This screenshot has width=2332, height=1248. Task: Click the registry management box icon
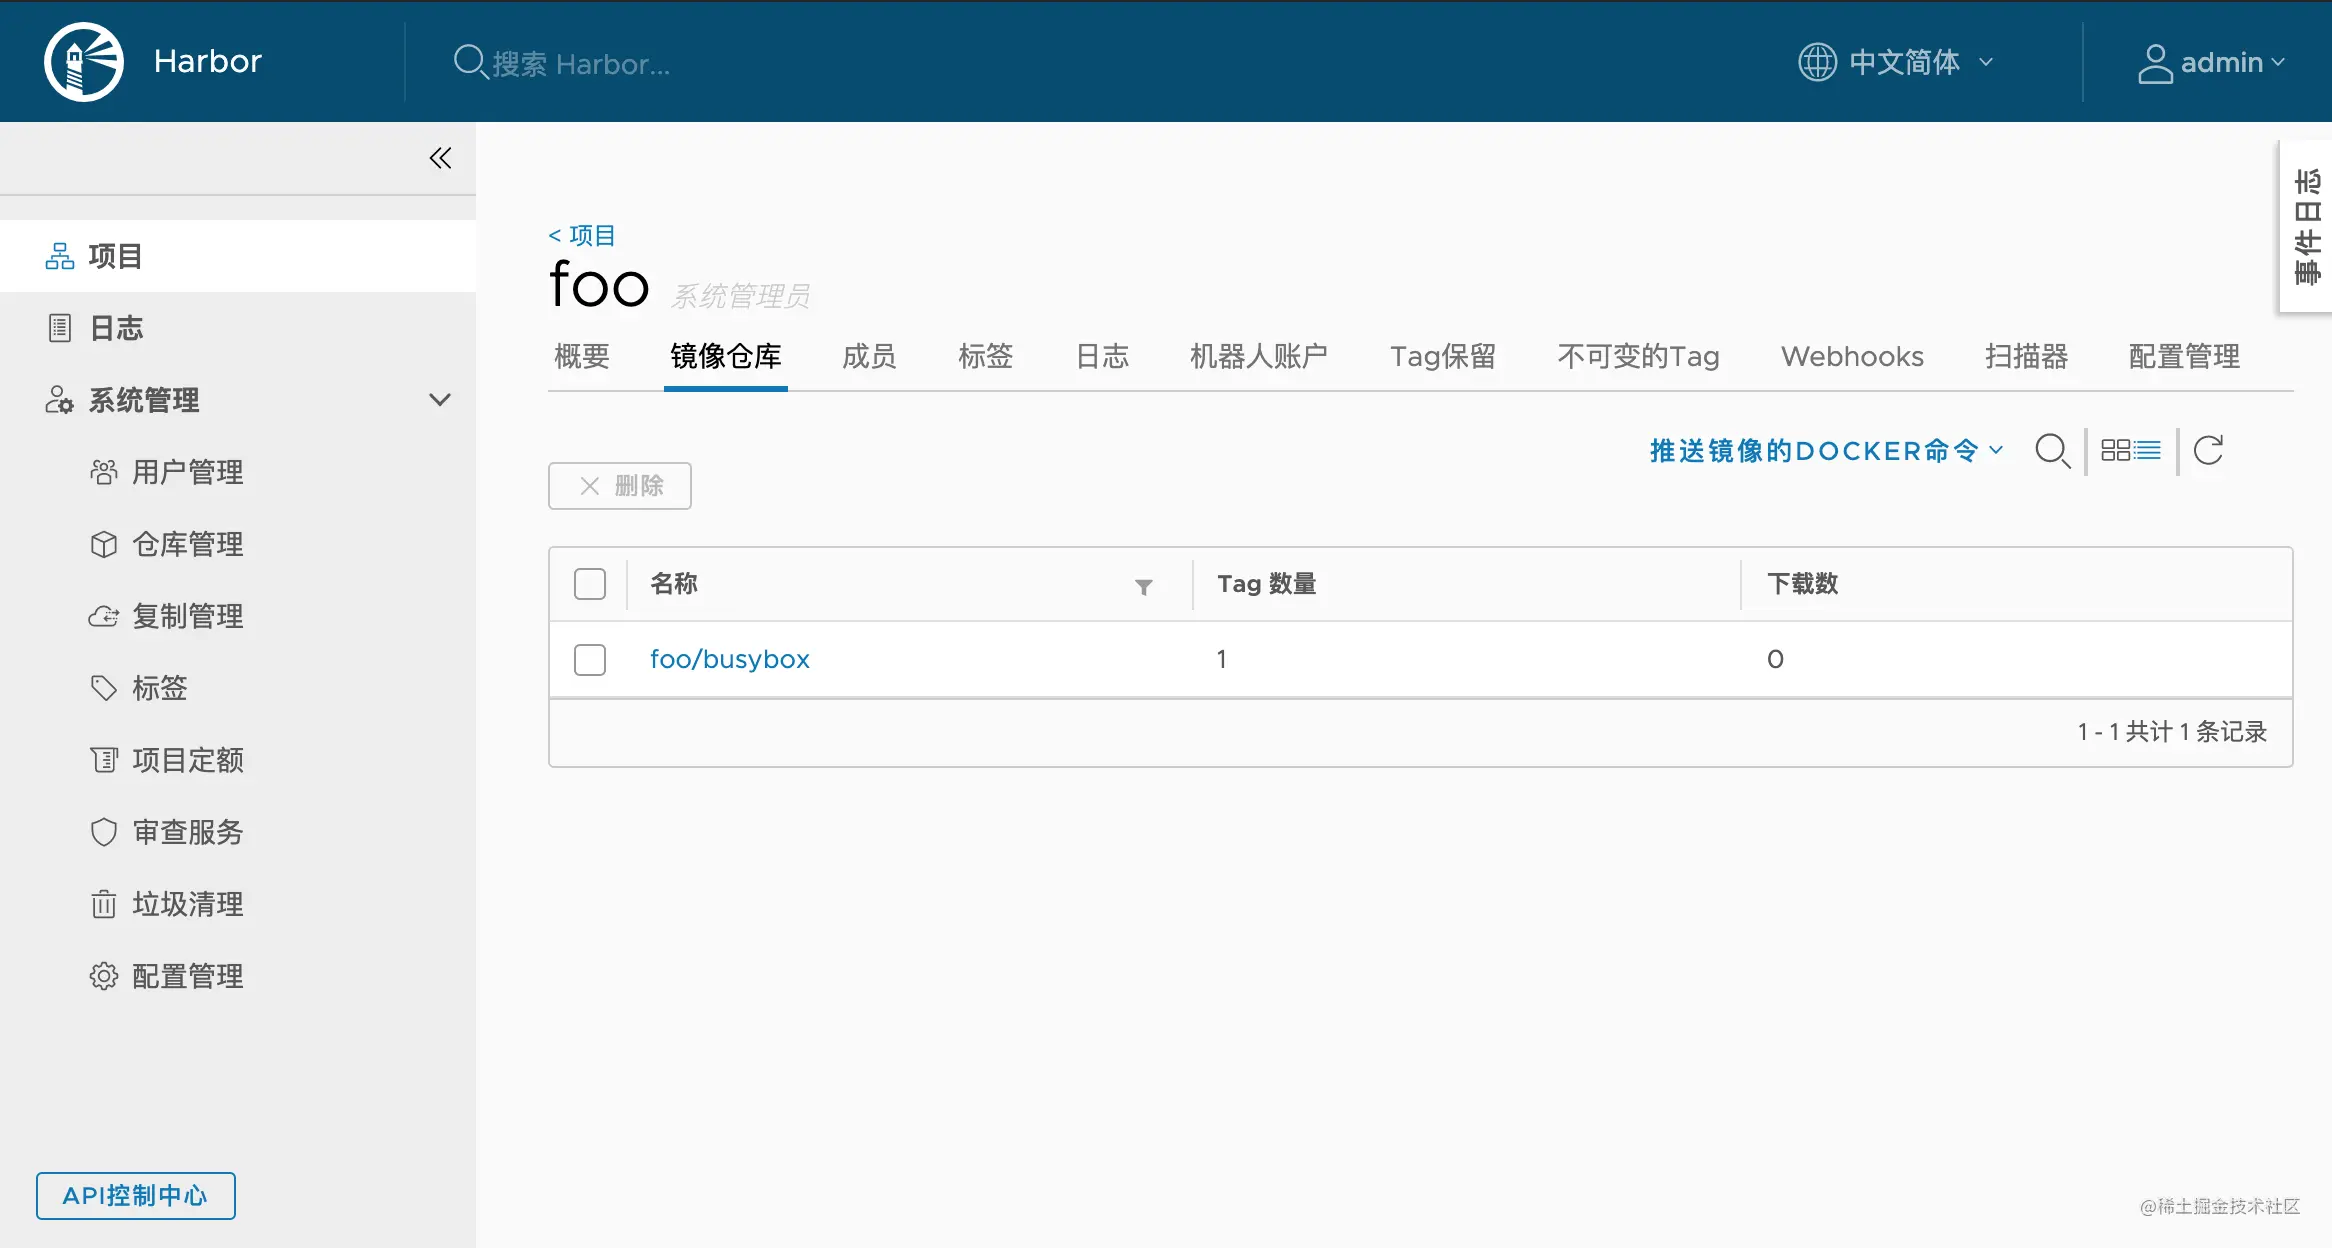tap(104, 544)
